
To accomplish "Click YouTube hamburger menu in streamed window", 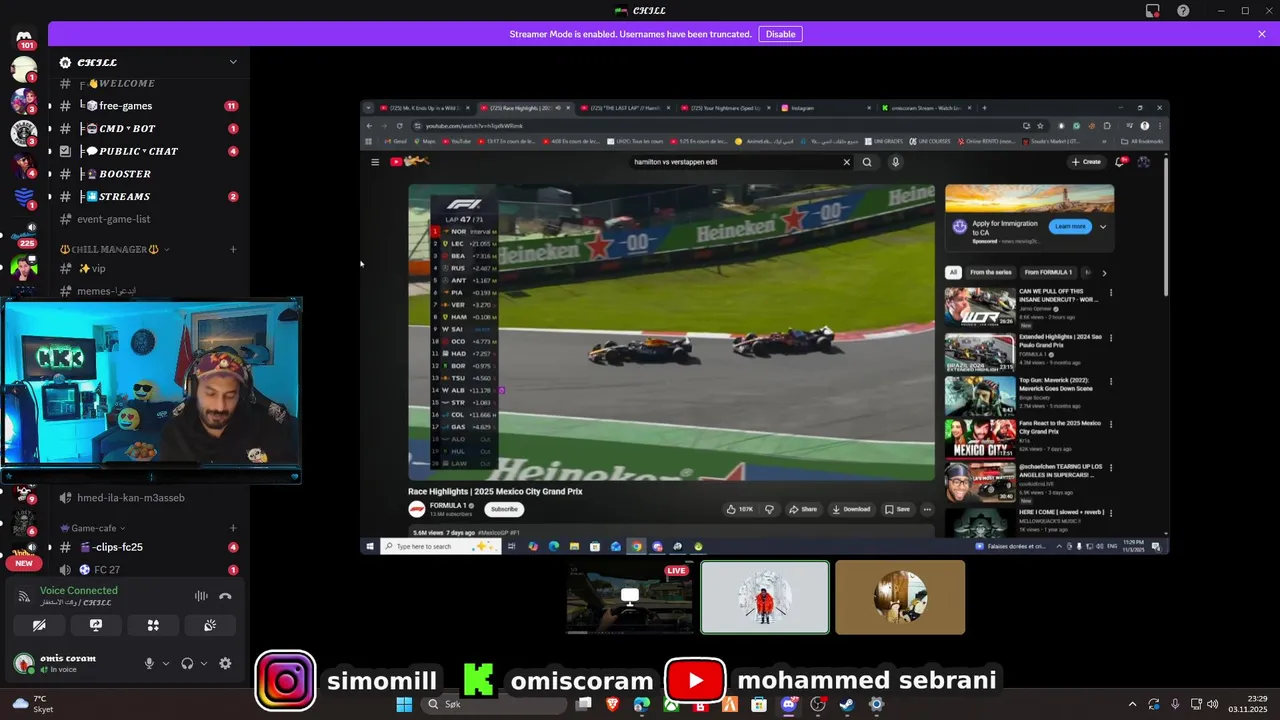I will (x=375, y=162).
